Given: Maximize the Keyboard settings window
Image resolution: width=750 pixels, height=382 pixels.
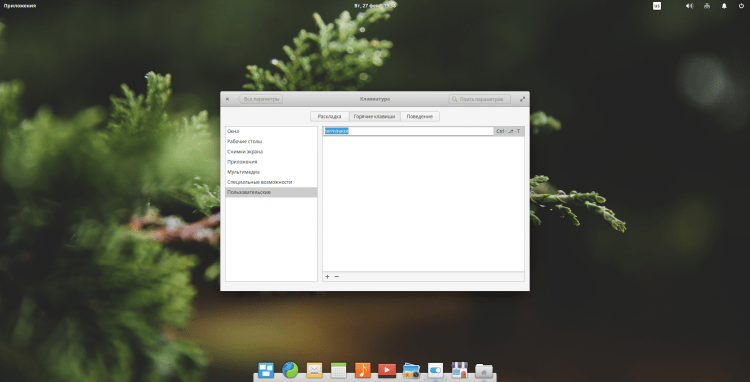Looking at the screenshot, I should [522, 99].
